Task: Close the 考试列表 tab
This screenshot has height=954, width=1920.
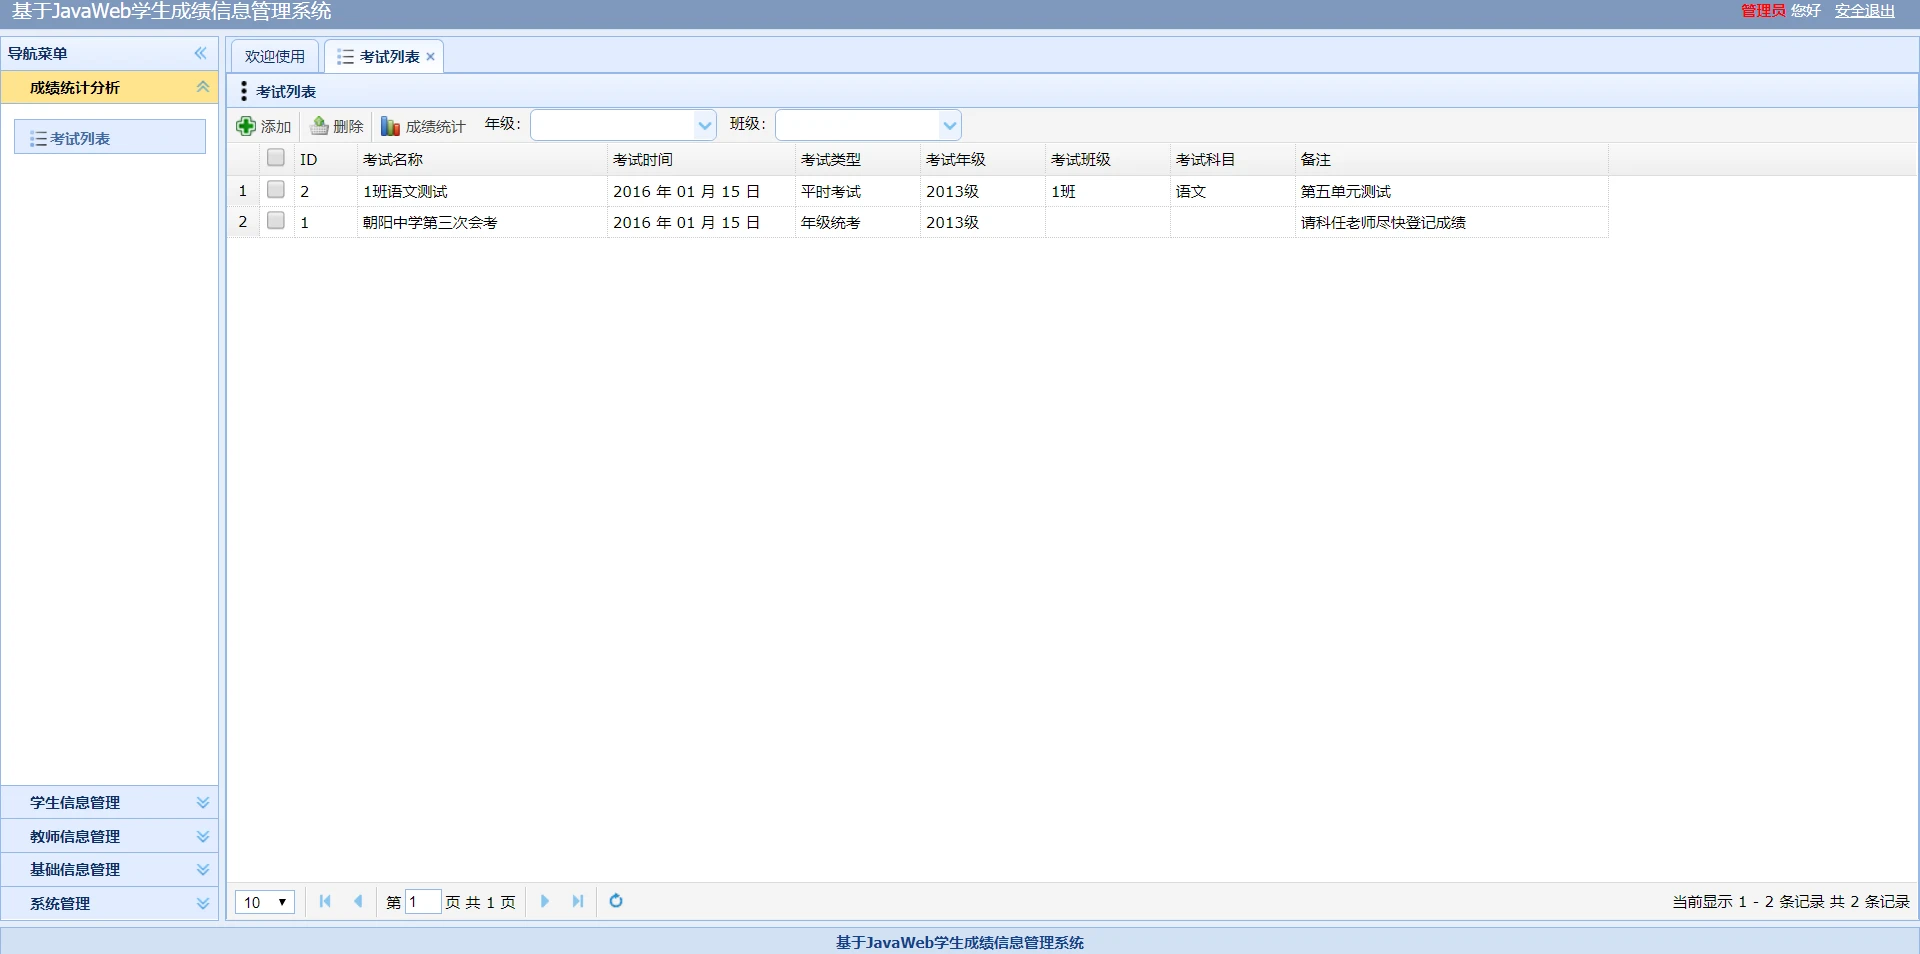Action: coord(431,57)
